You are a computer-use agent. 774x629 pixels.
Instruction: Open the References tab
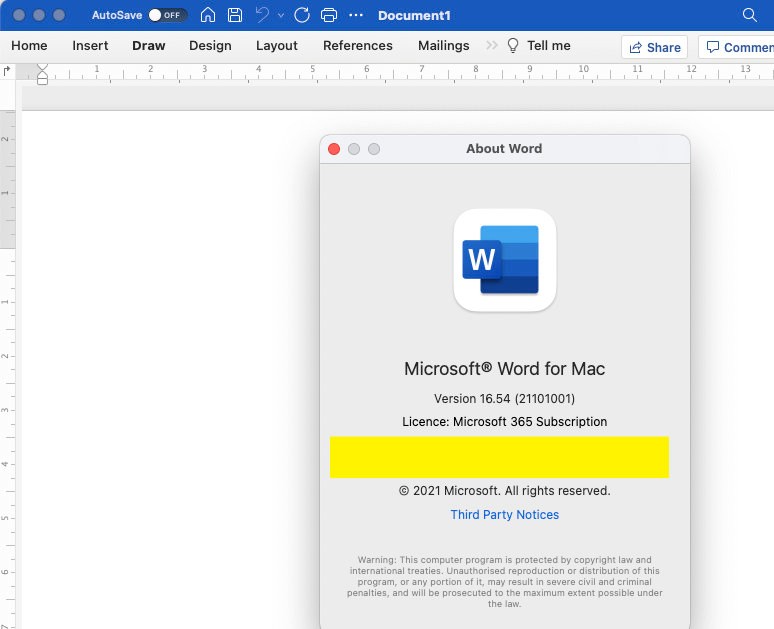click(x=358, y=45)
